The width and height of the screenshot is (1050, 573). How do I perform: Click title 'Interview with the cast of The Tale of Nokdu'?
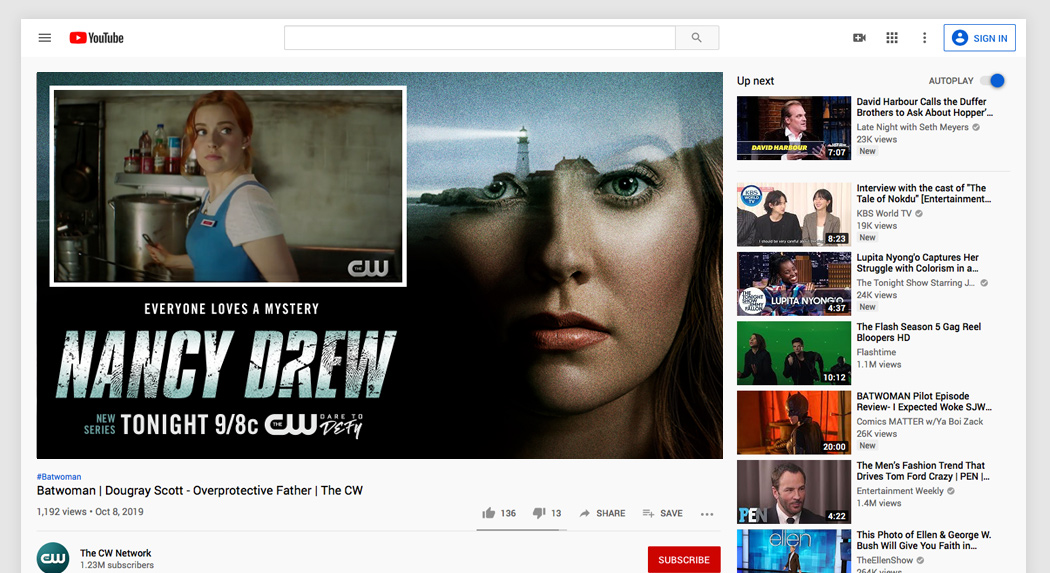(x=923, y=193)
